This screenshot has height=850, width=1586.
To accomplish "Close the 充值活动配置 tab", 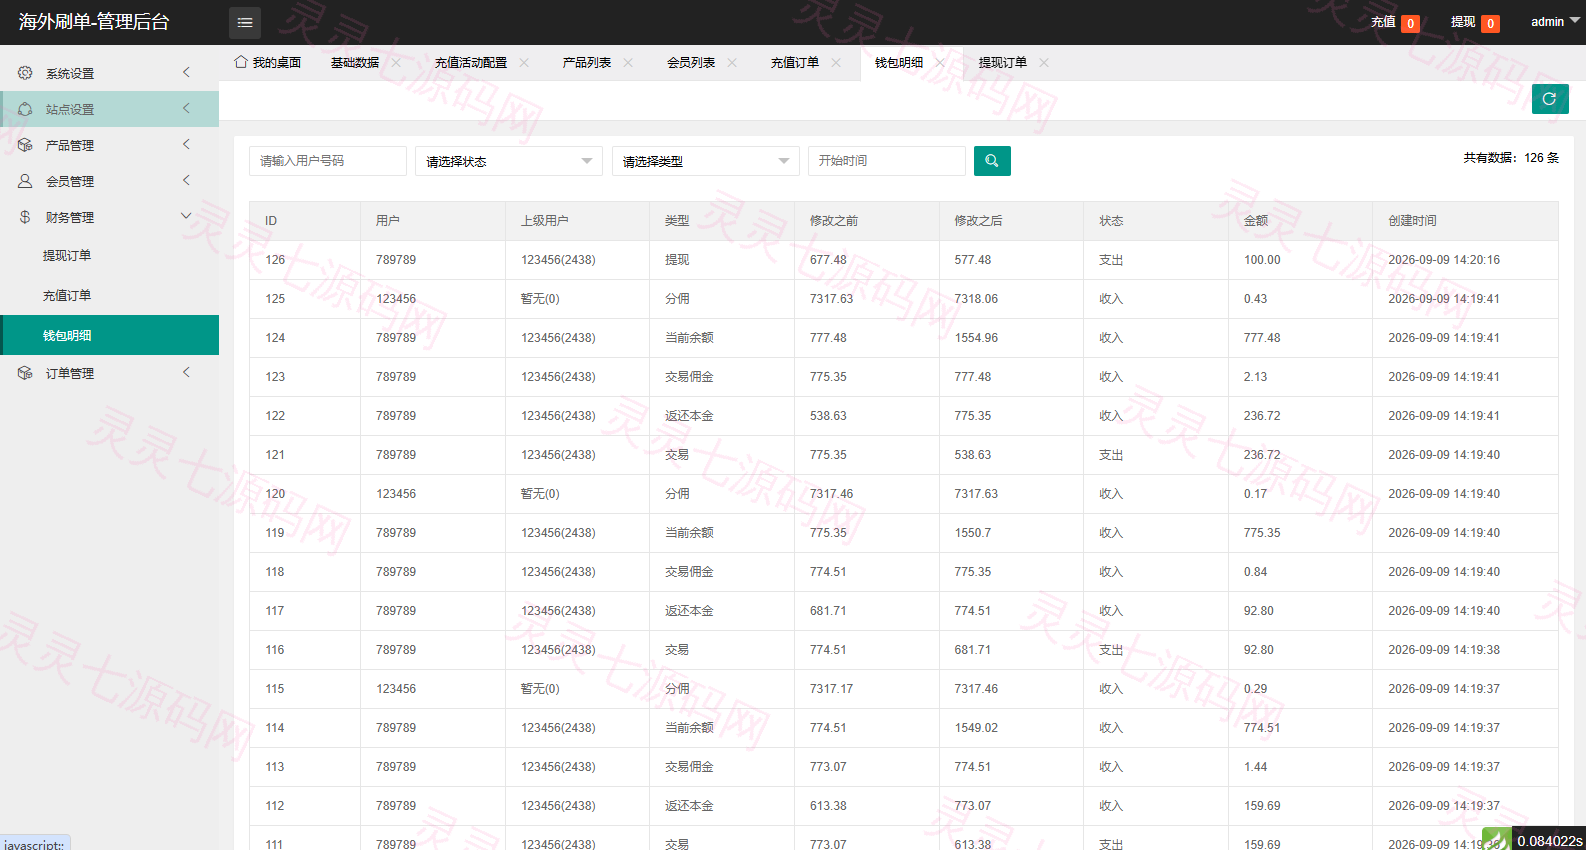I will click(524, 62).
